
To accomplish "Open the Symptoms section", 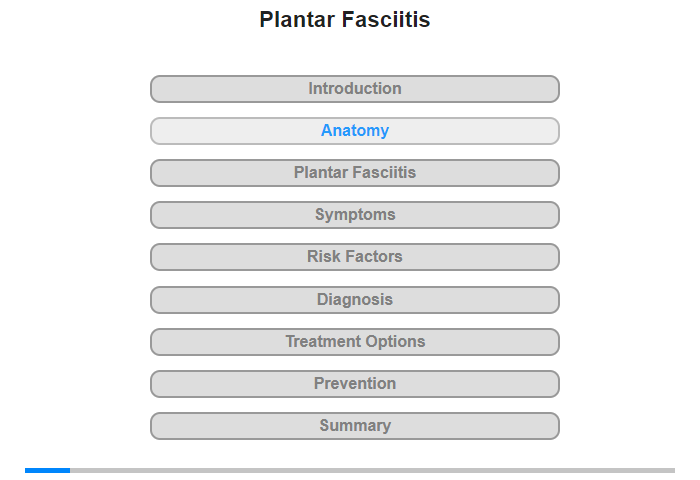I will (354, 215).
